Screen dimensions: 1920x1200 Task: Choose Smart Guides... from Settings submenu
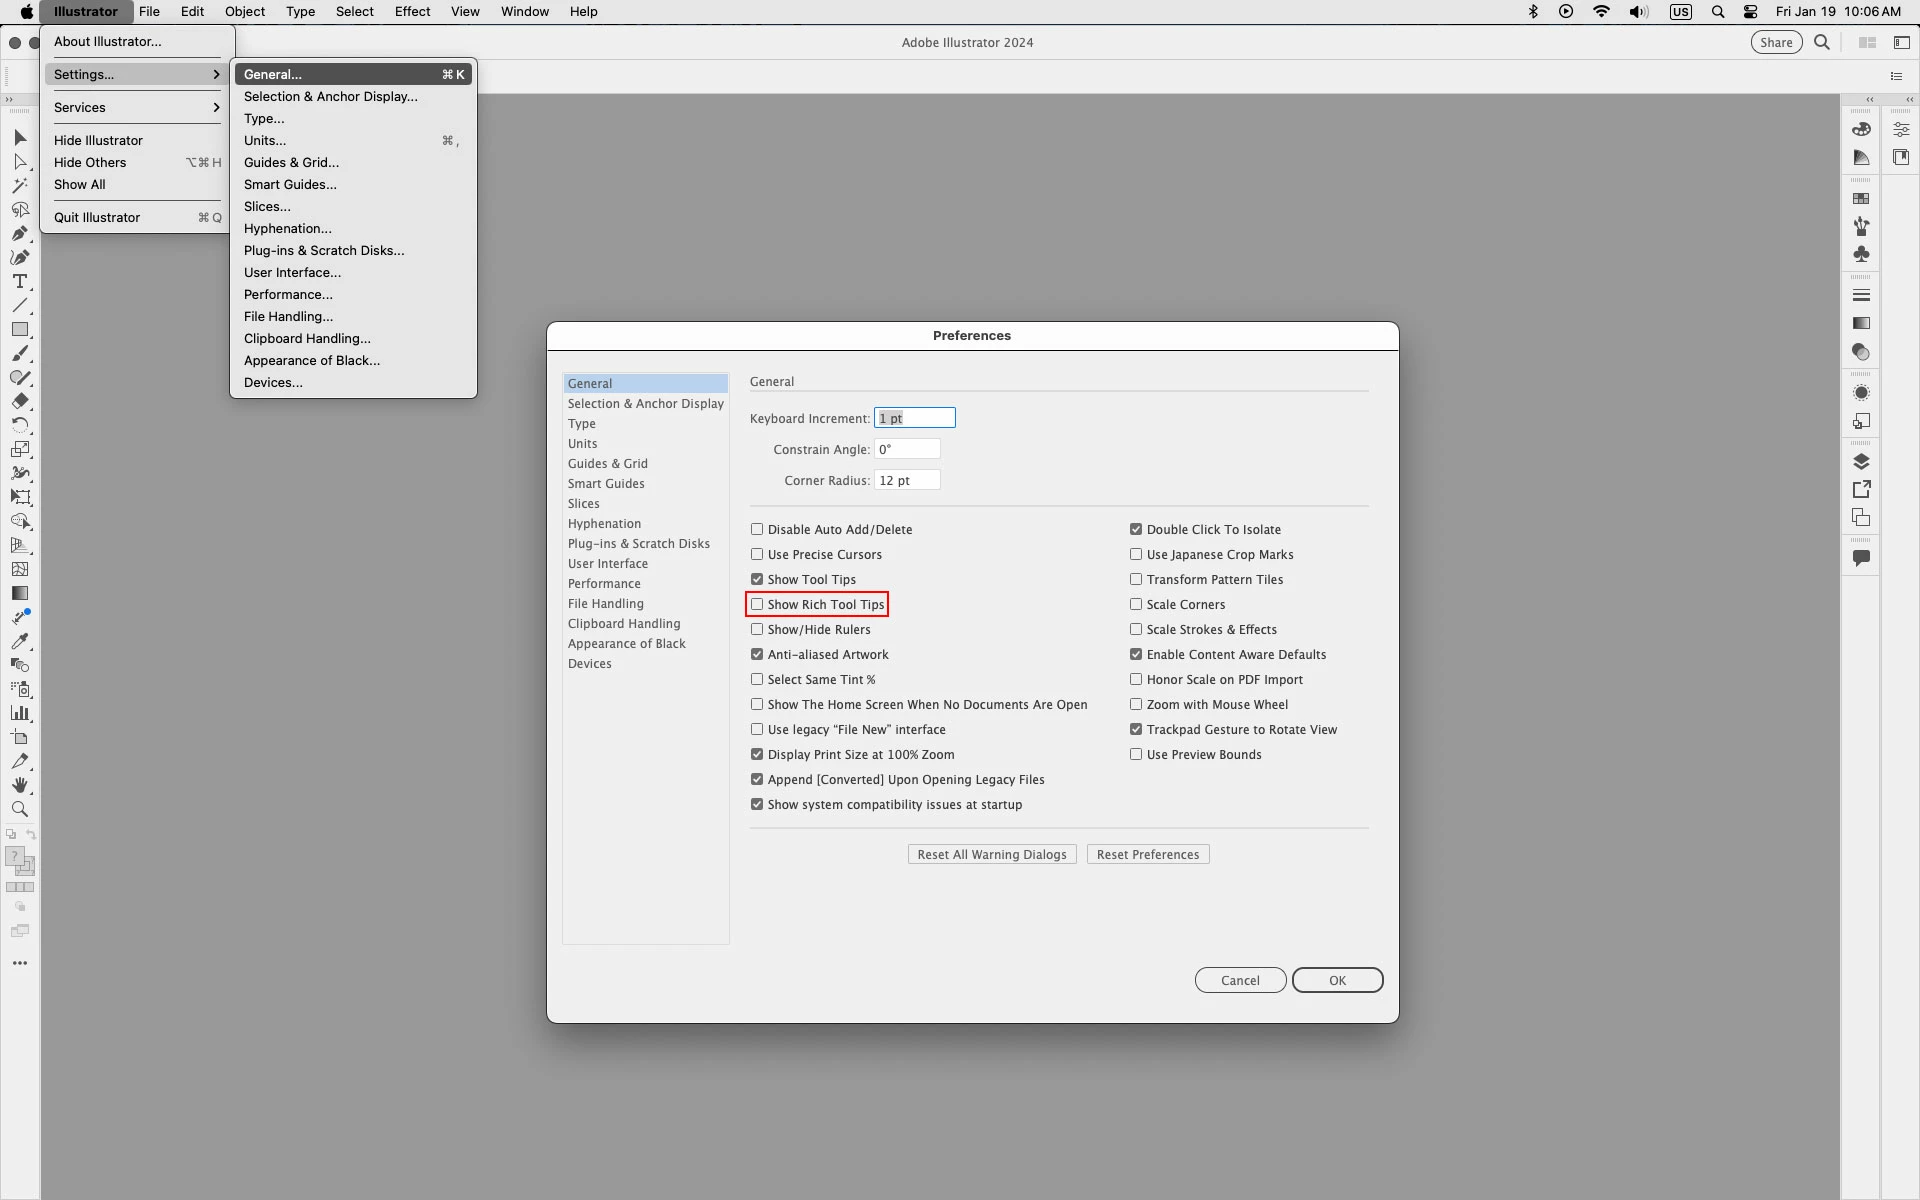(290, 184)
